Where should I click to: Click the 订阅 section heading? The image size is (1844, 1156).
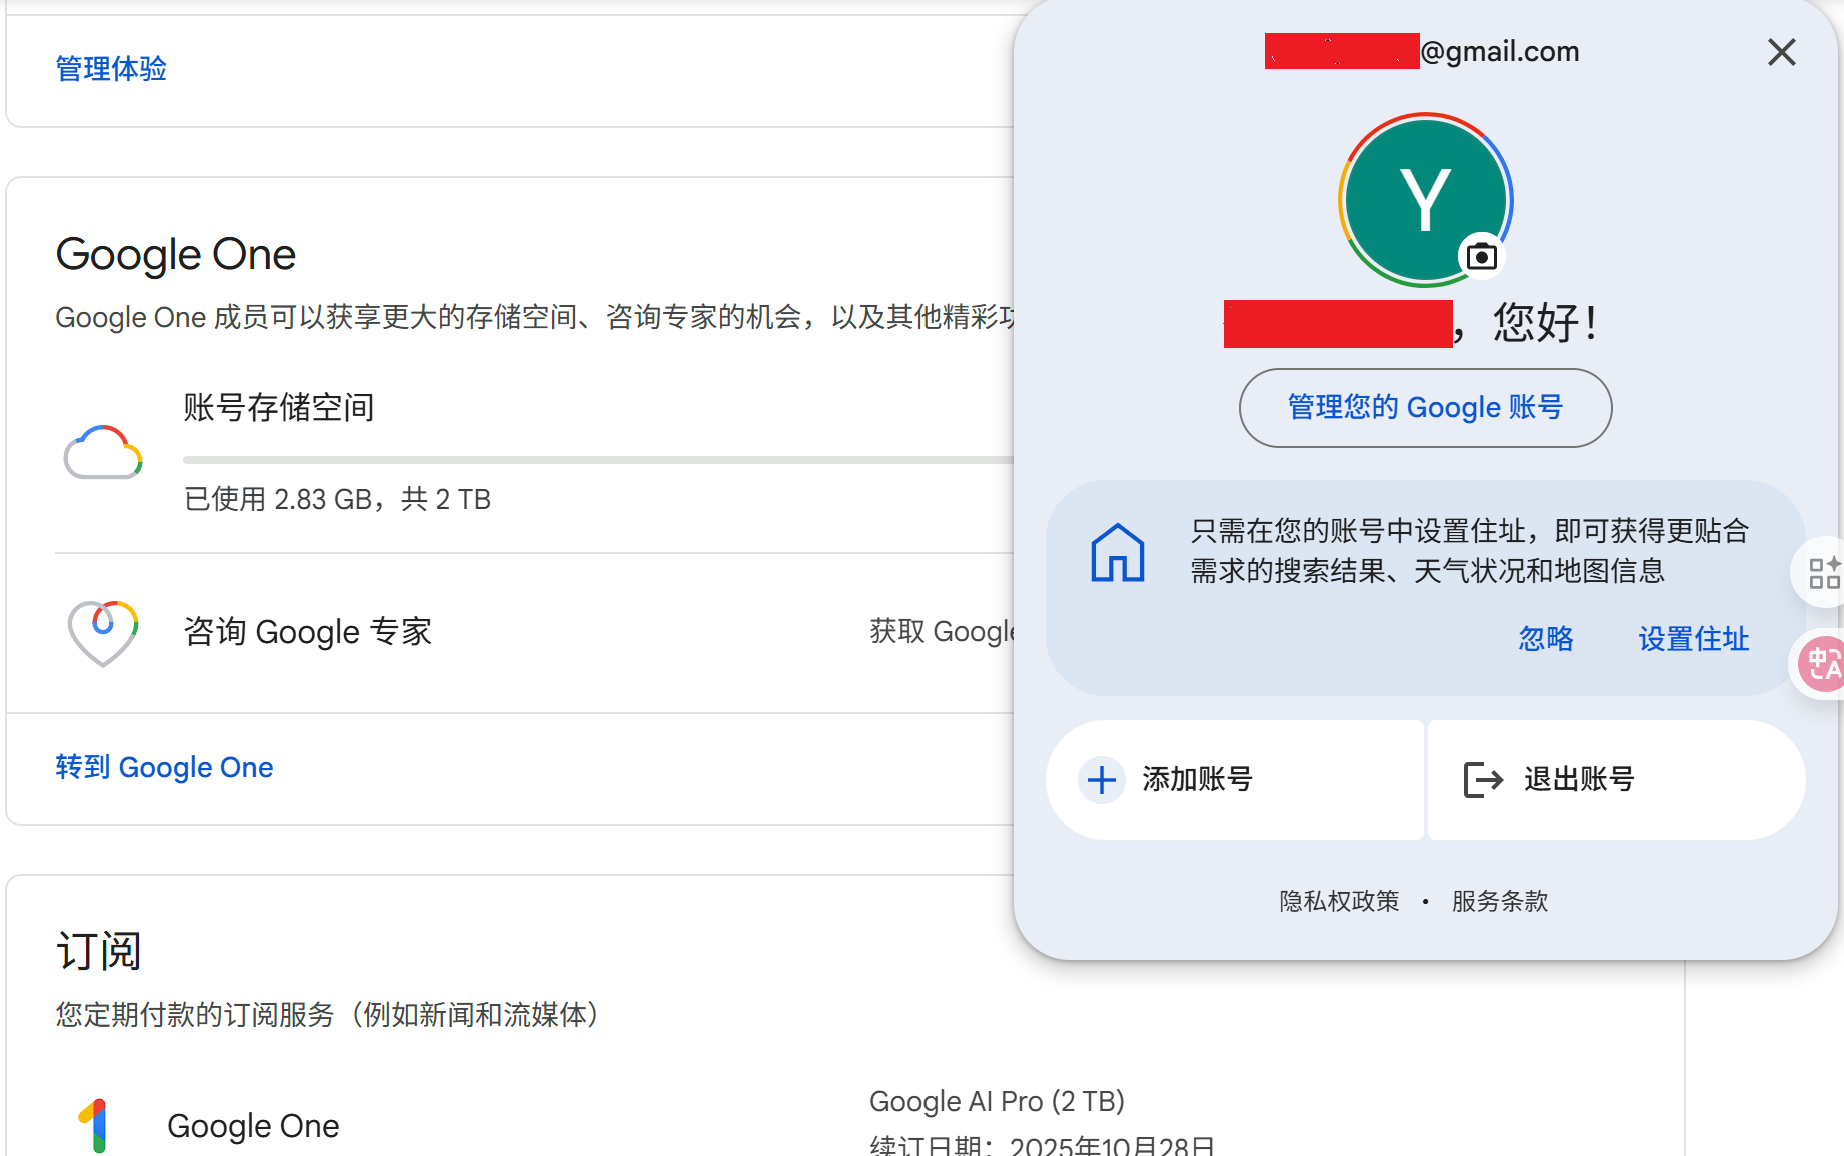(98, 950)
